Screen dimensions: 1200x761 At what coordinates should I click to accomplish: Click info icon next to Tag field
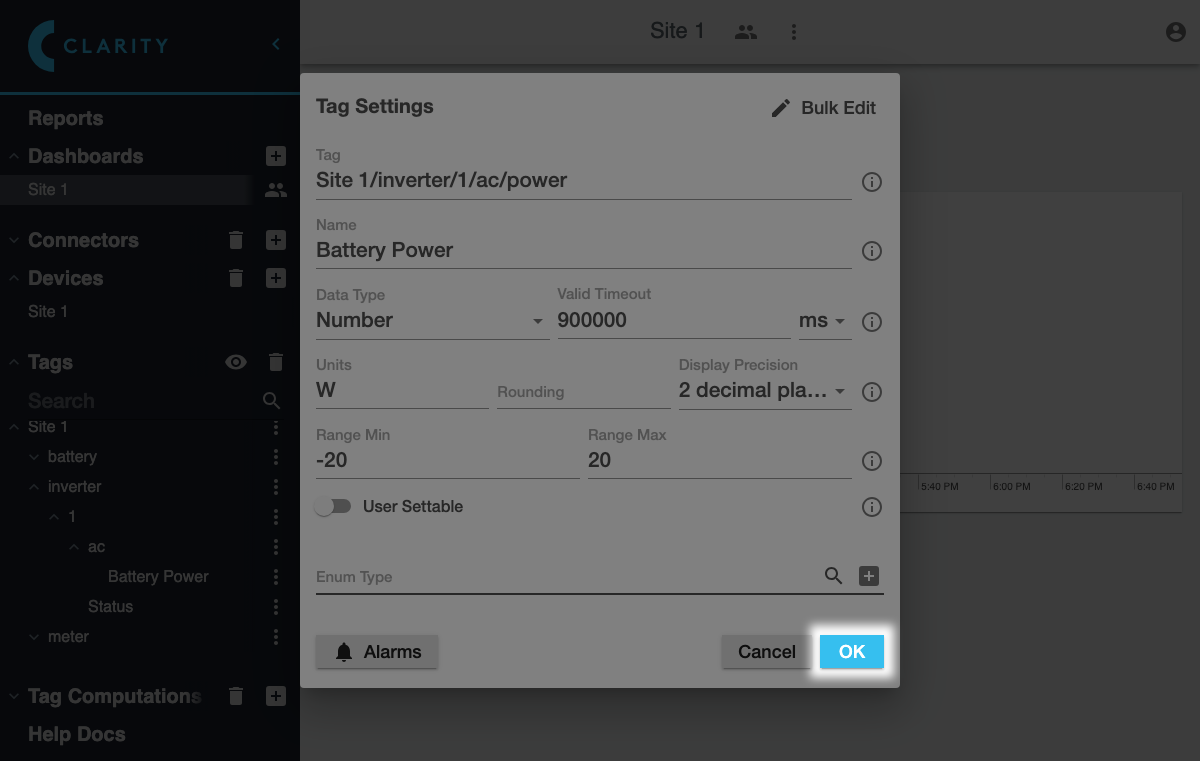click(x=871, y=182)
